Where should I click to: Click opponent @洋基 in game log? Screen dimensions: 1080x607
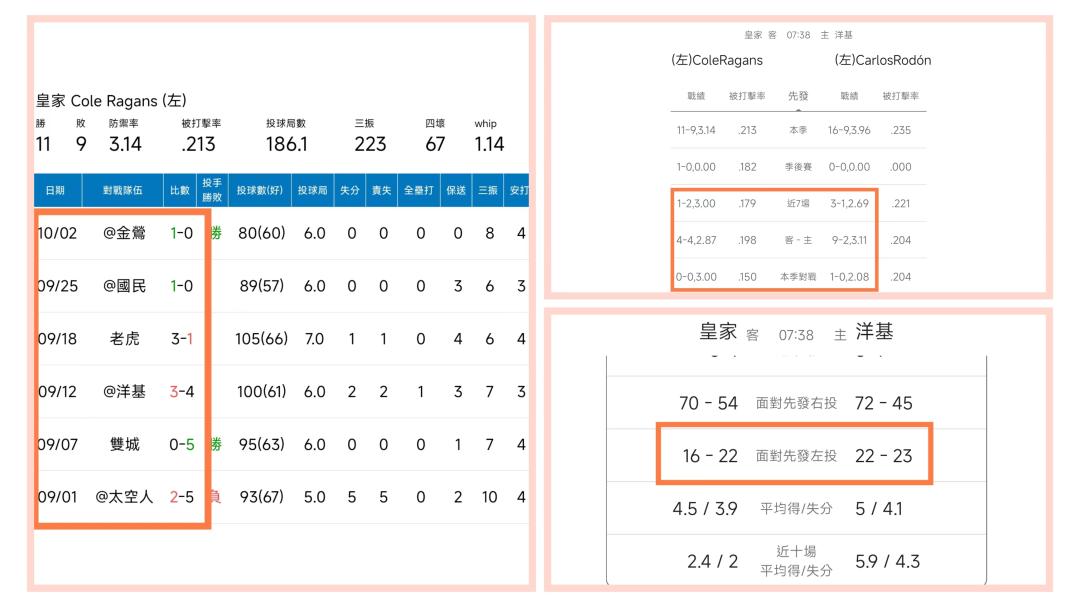(125, 392)
